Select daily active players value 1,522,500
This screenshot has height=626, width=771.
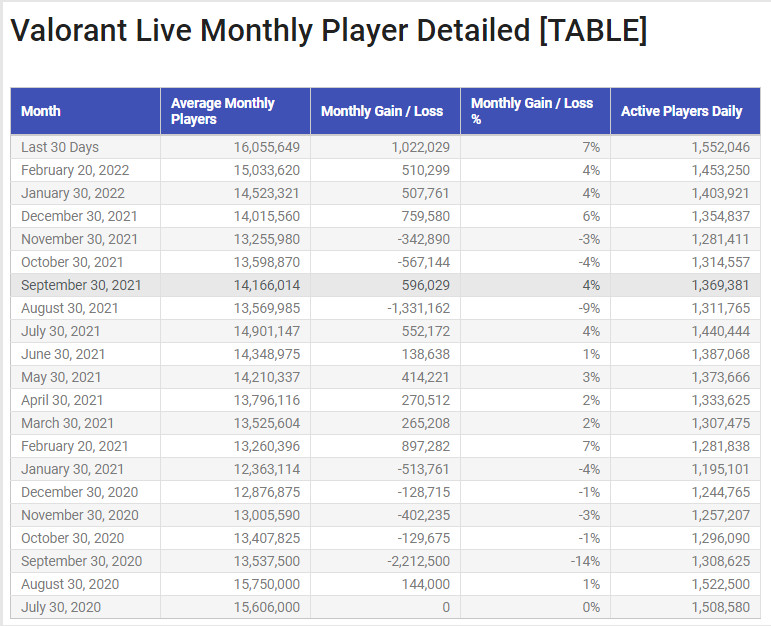click(720, 584)
